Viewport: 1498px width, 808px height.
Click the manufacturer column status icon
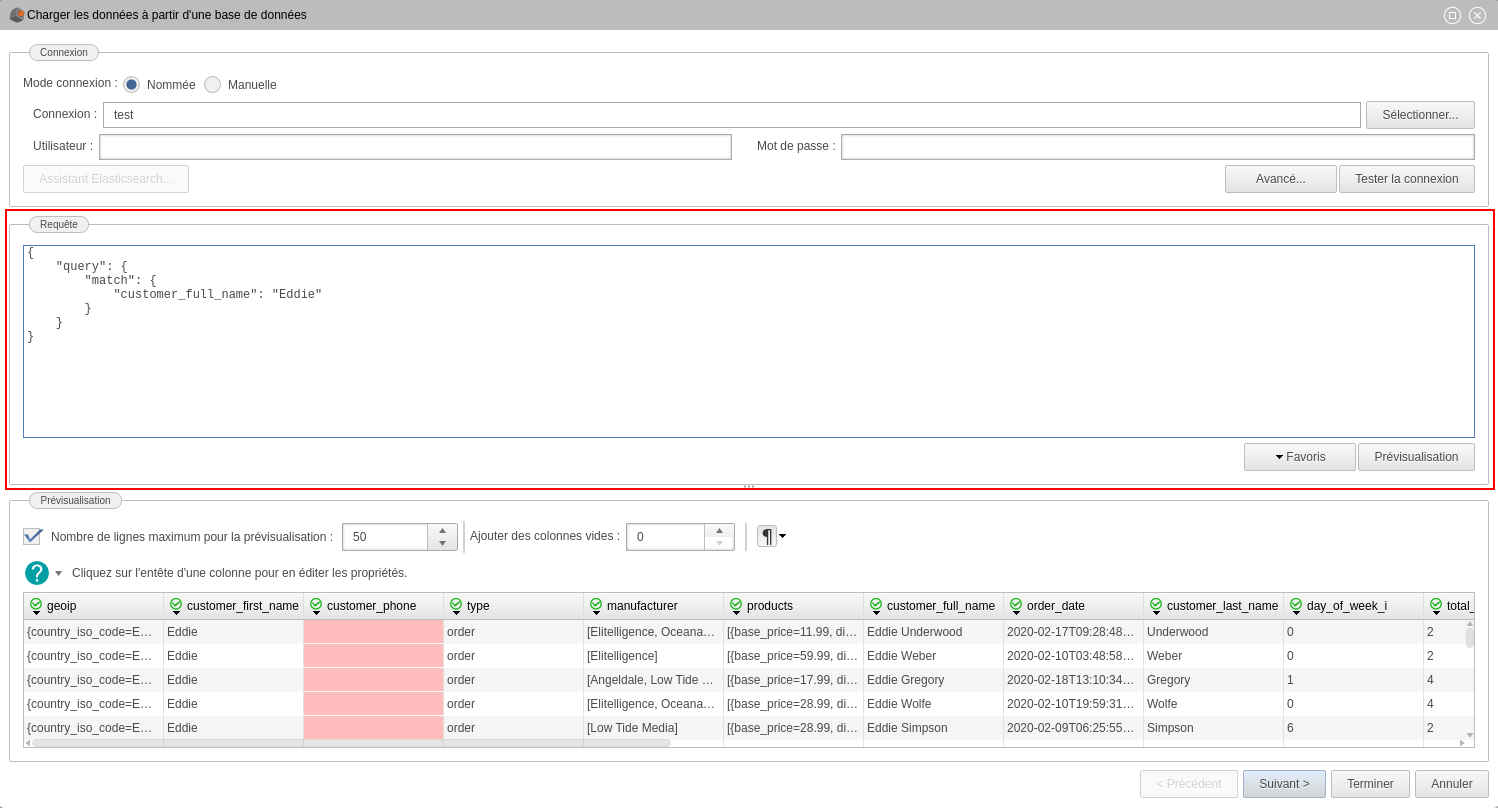point(596,605)
